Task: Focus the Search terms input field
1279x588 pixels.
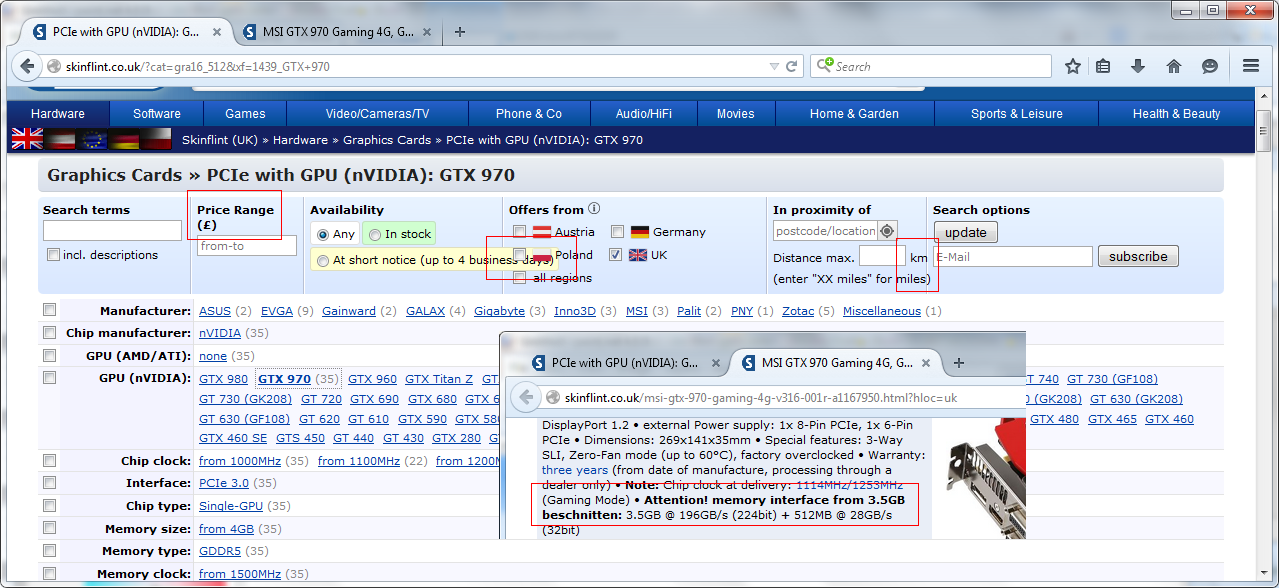Action: [x=112, y=231]
